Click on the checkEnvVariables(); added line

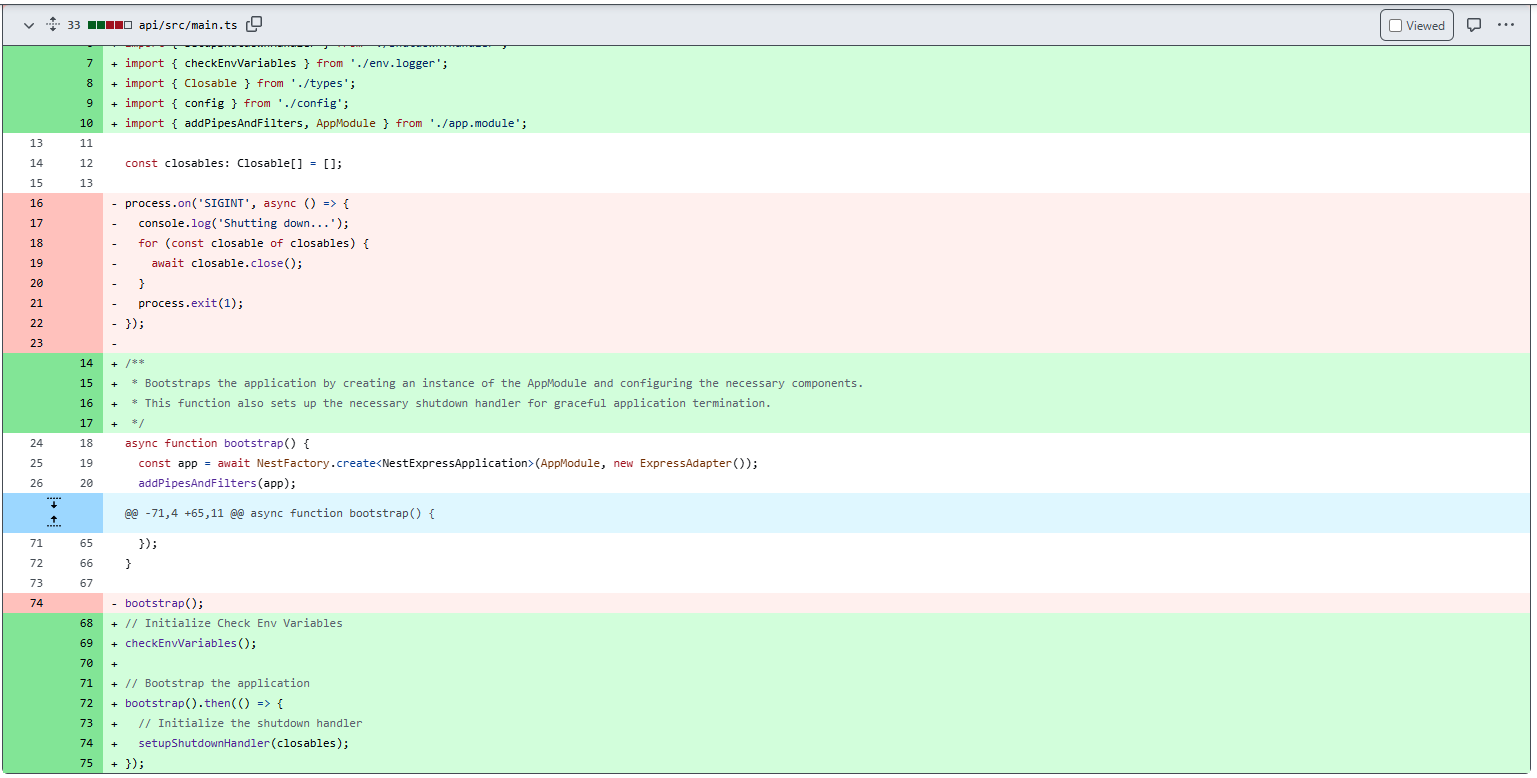coord(190,643)
